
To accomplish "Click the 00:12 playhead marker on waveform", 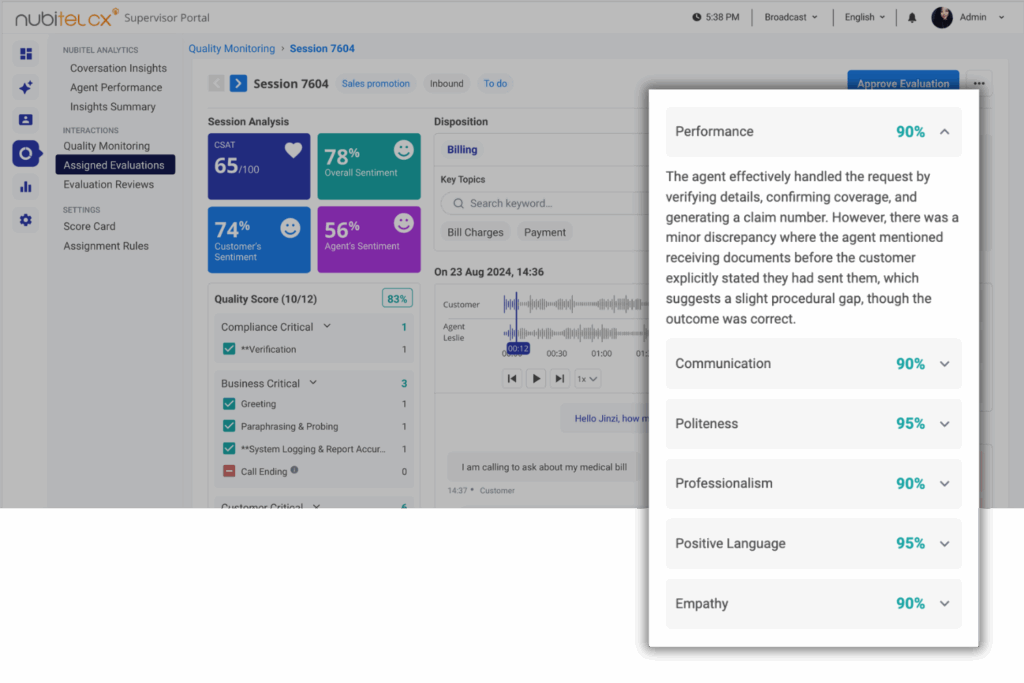I will pyautogui.click(x=518, y=349).
